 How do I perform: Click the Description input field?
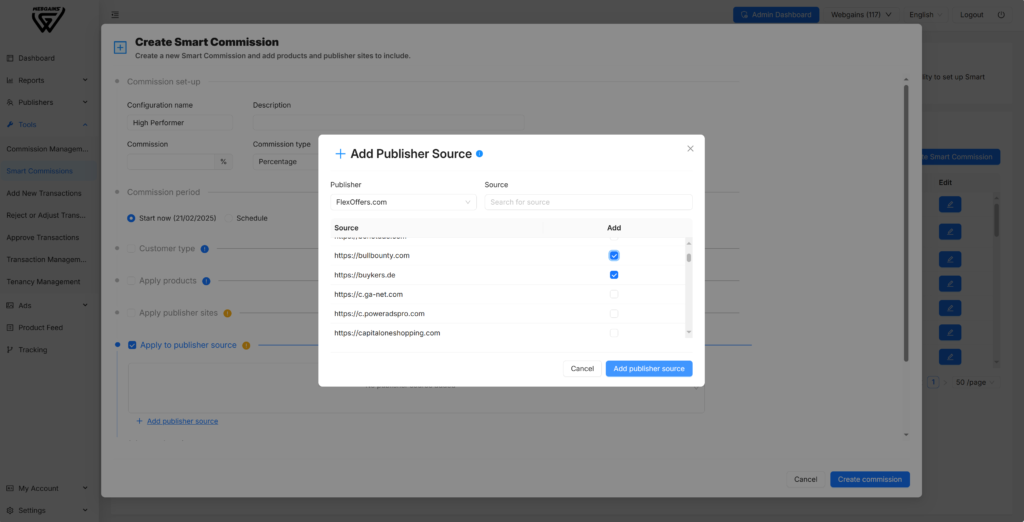tap(389, 122)
